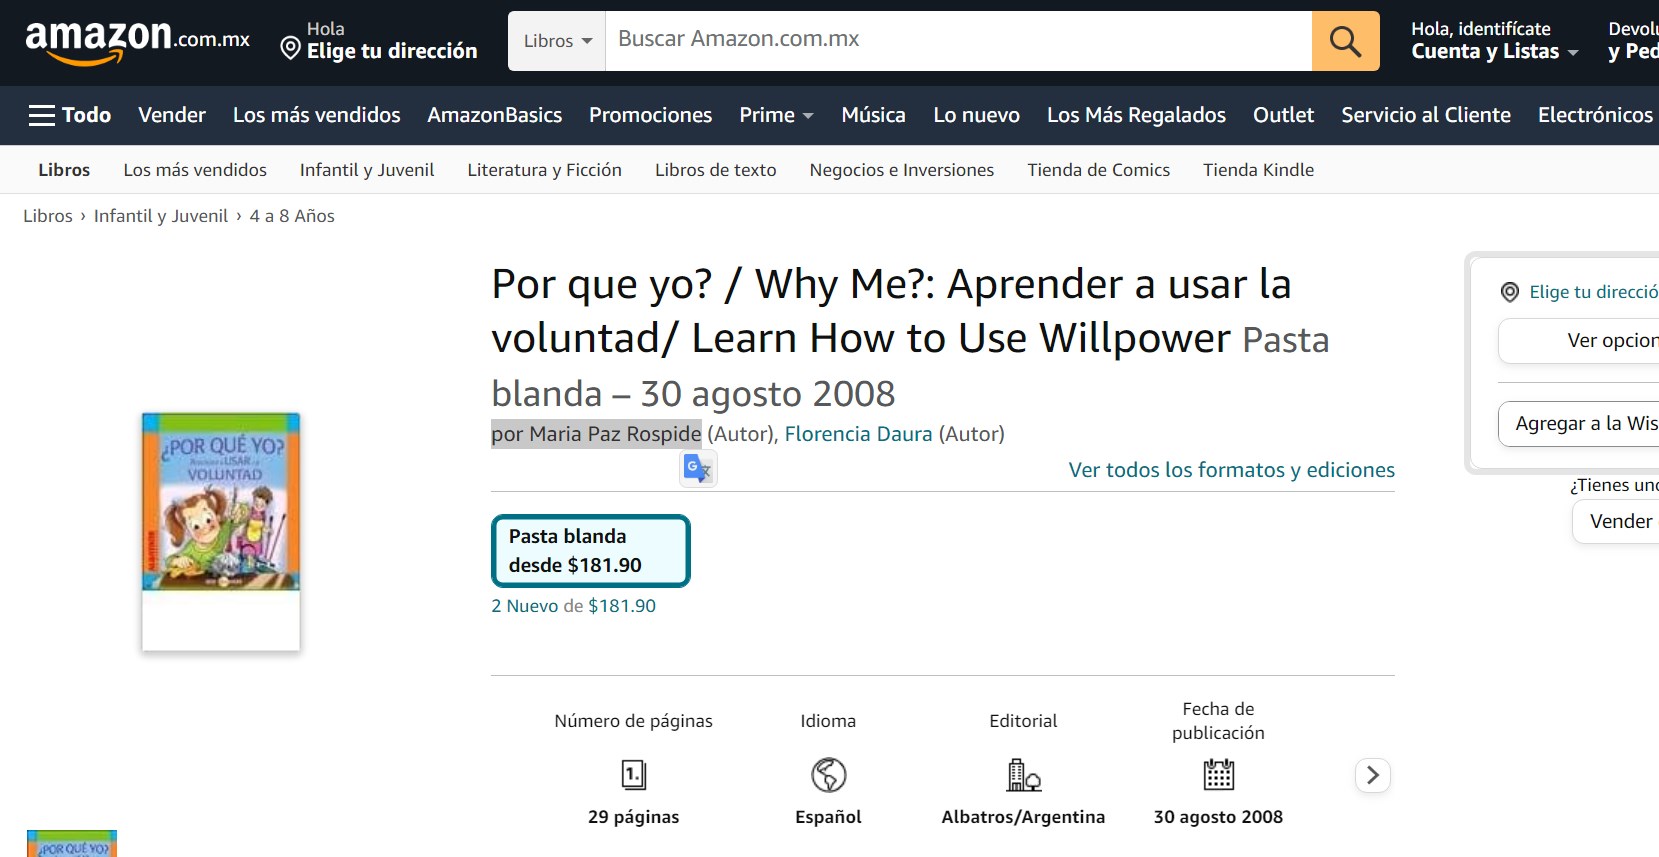Click the calendar icon above 30 agosto 2008
Image resolution: width=1659 pixels, height=857 pixels.
[x=1218, y=775]
